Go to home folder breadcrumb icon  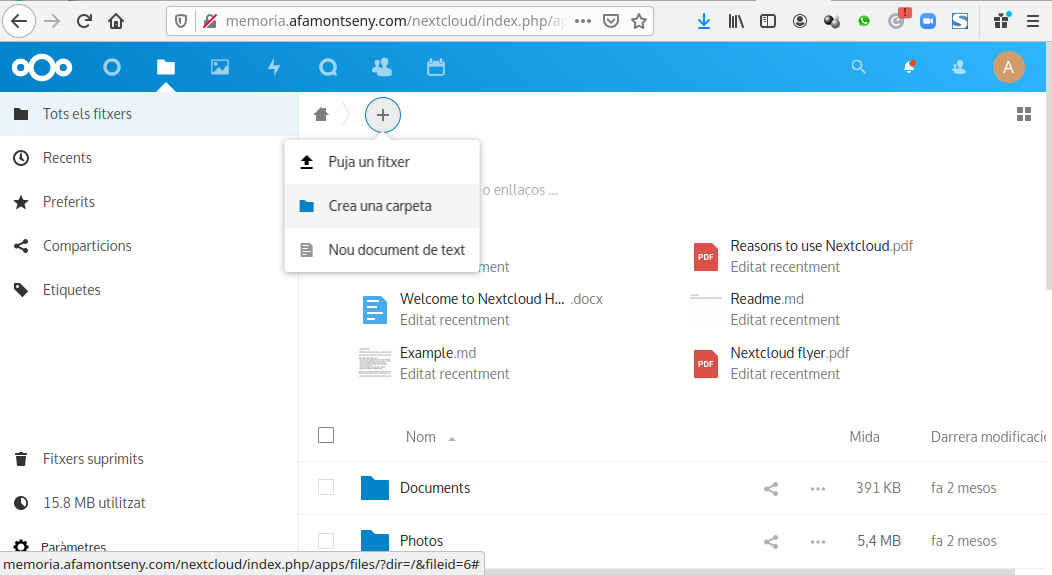pyautogui.click(x=321, y=115)
